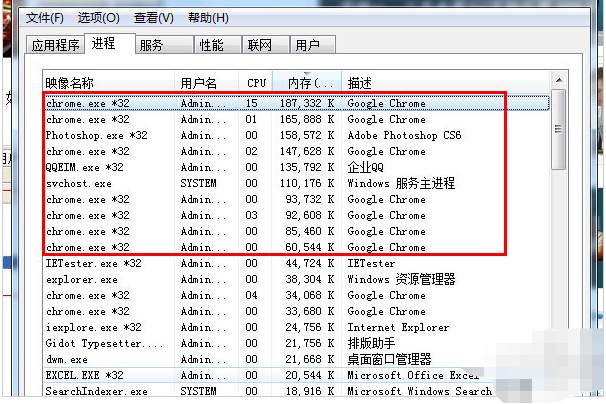The width and height of the screenshot is (606, 404).
Task: Click the 135,792 K memory value
Action: click(307, 167)
